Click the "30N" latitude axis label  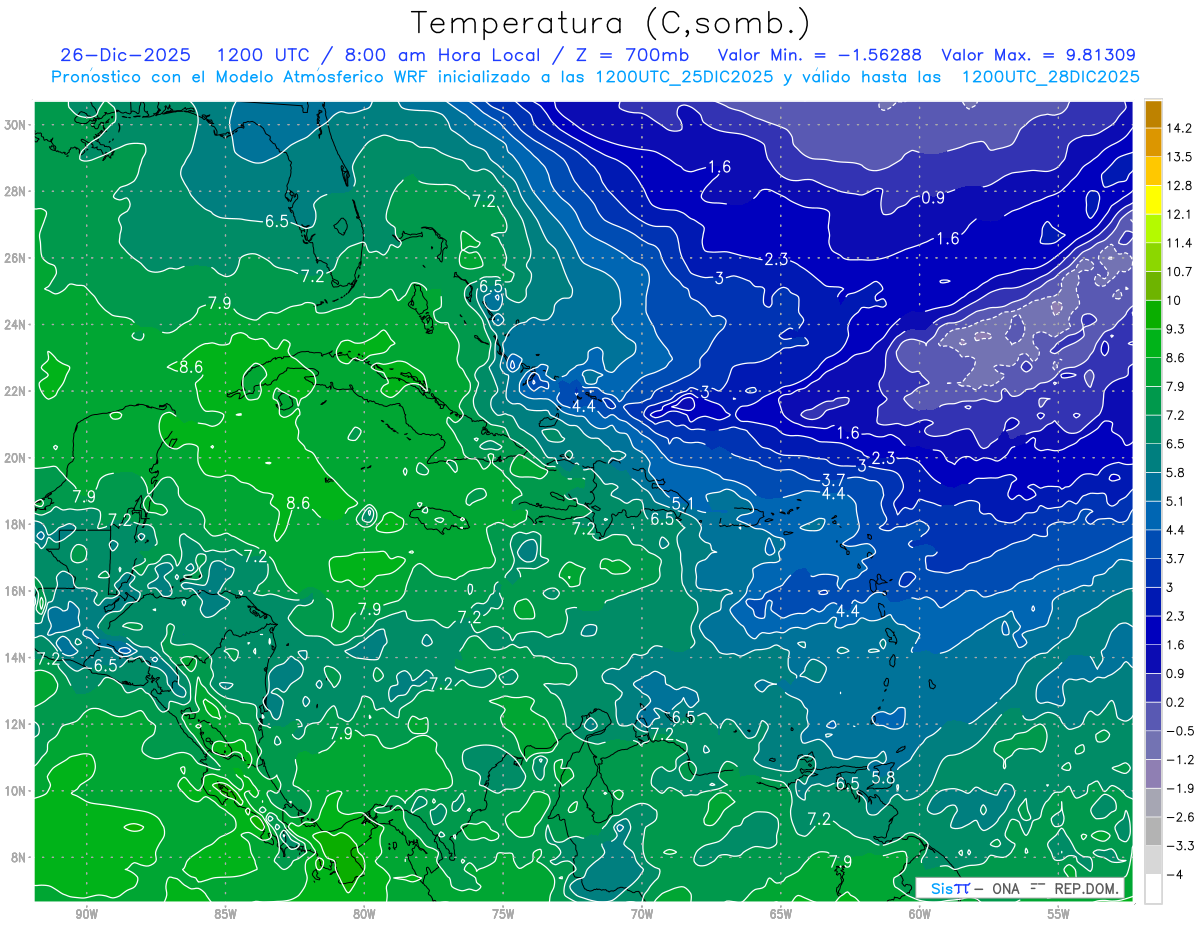(15, 124)
